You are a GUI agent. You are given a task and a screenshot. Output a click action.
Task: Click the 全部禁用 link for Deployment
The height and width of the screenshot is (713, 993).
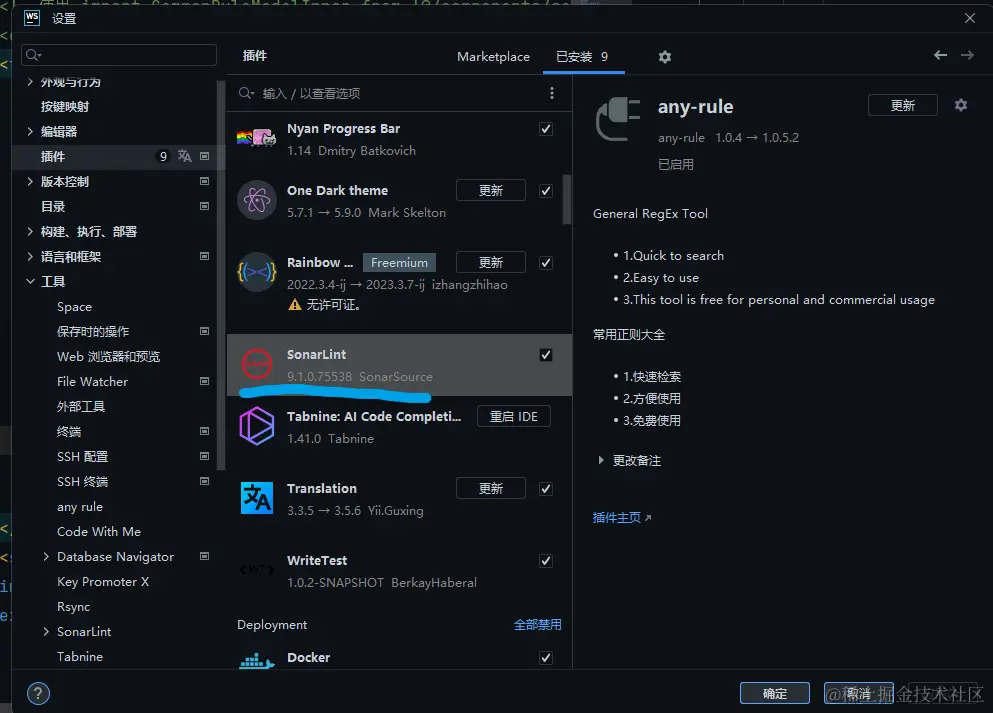tap(538, 624)
